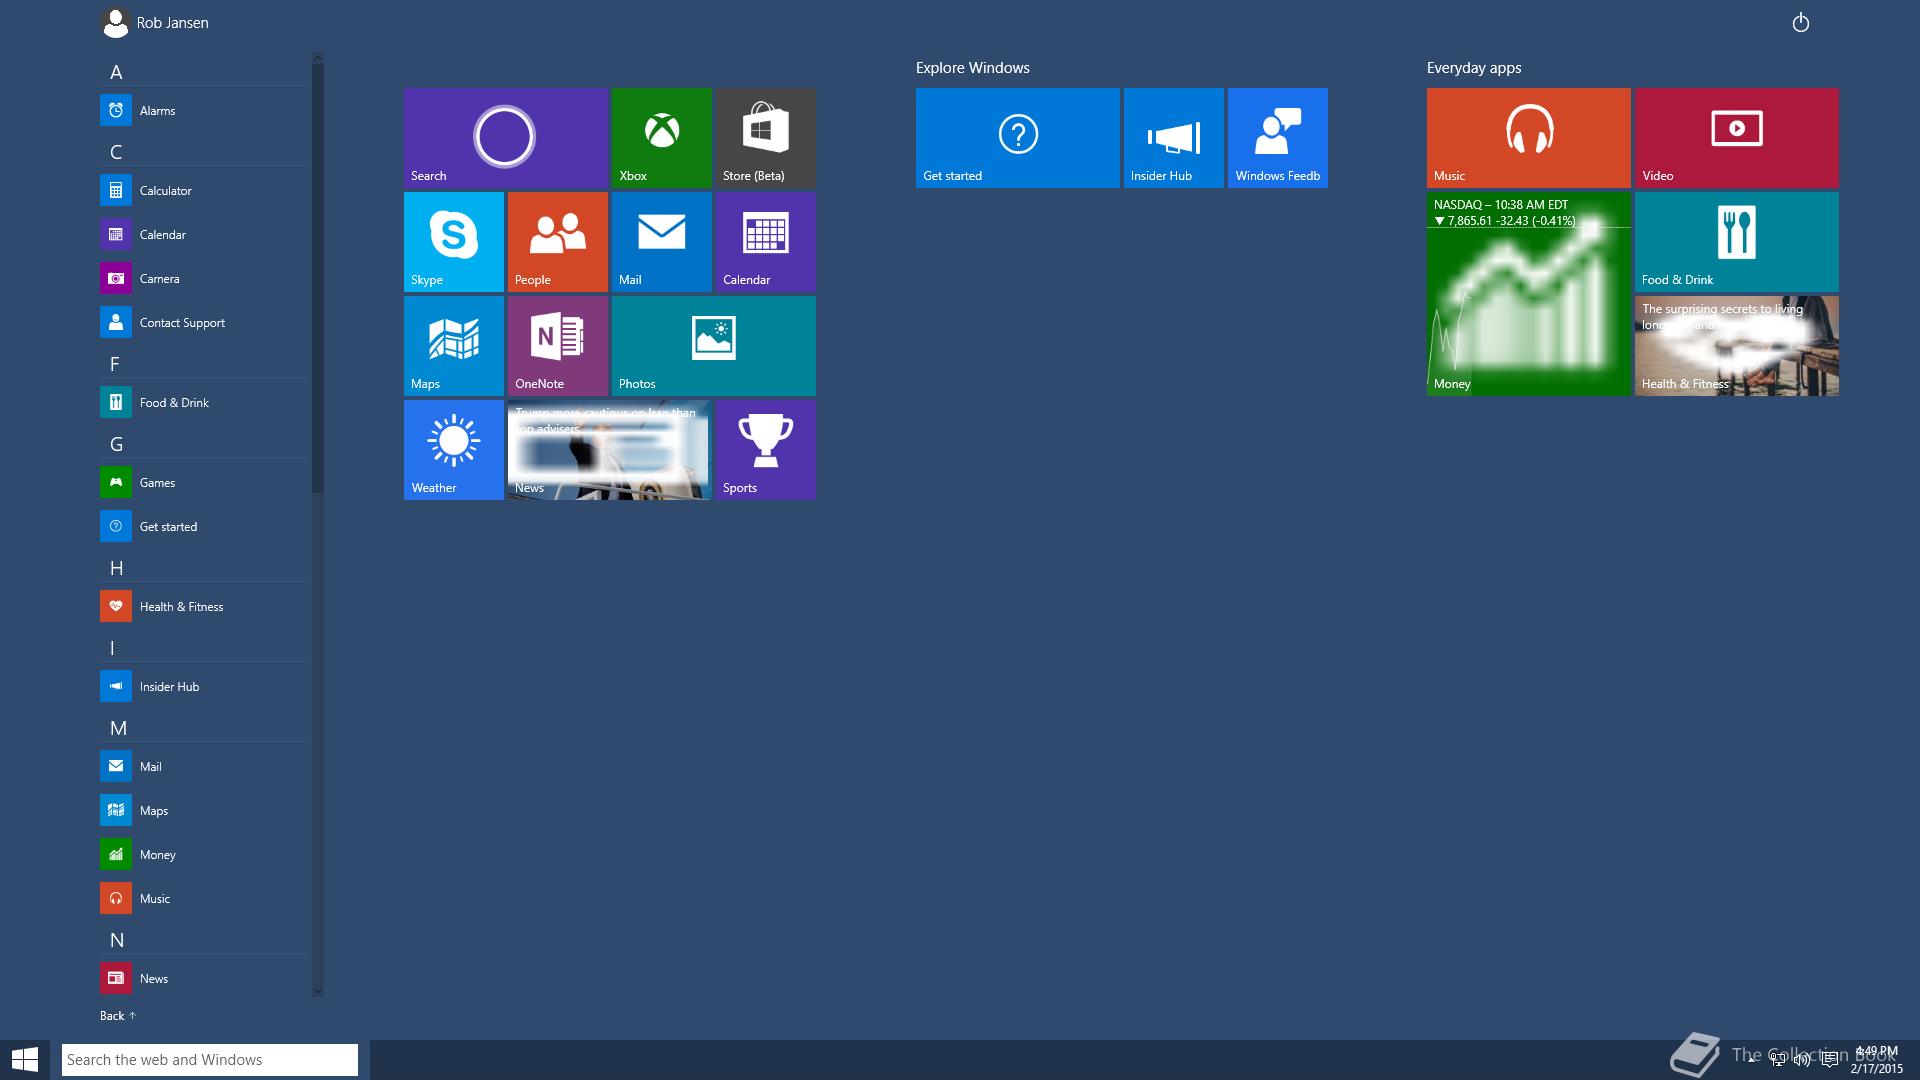Viewport: 1920px width, 1080px height.
Task: Open Camera in the app list
Action: 204,278
